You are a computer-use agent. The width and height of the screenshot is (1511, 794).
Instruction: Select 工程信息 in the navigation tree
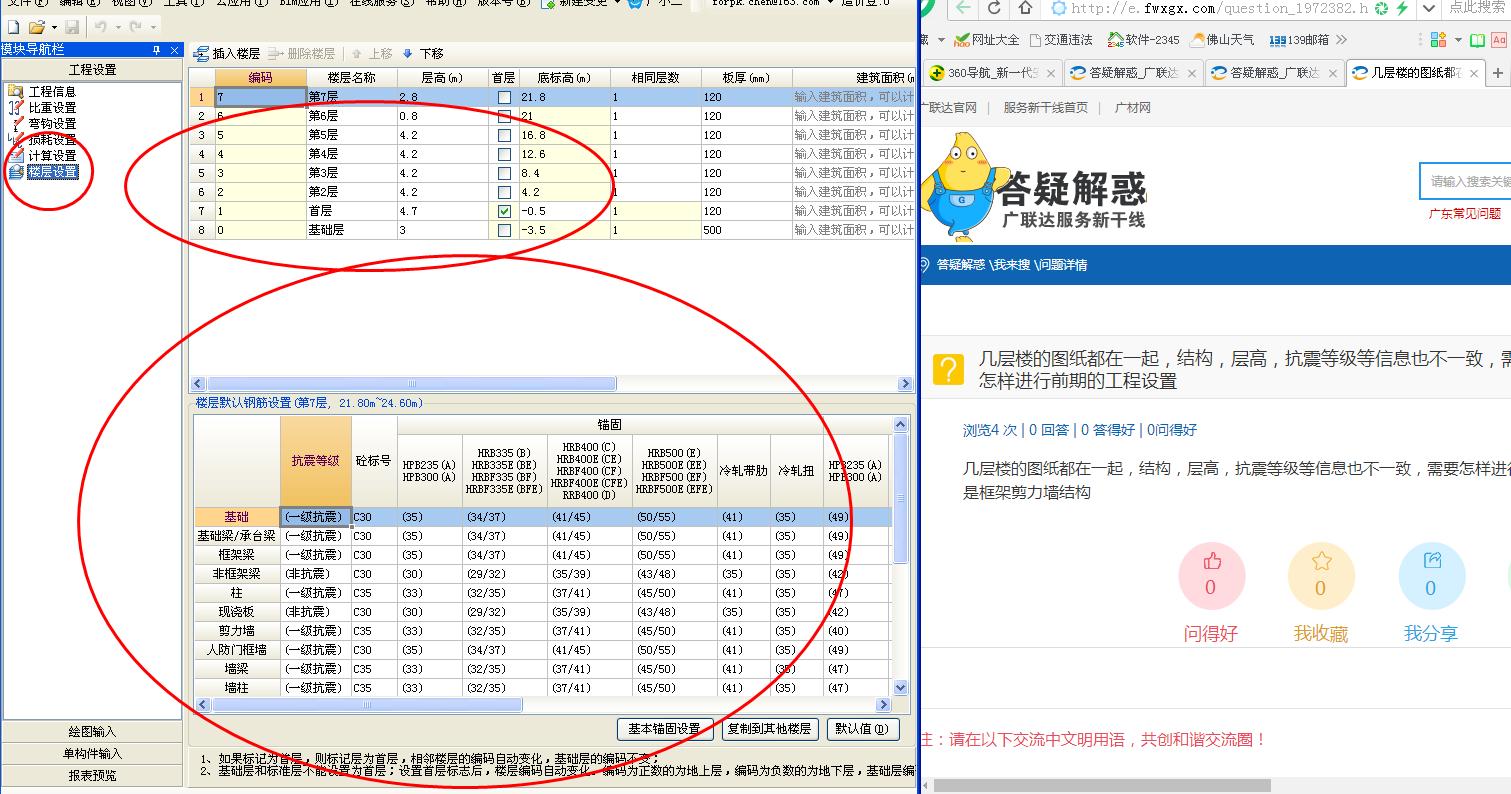52,91
